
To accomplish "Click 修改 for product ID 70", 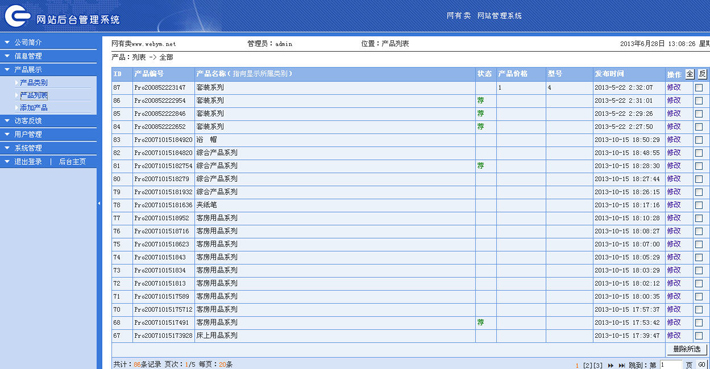I will (x=674, y=309).
